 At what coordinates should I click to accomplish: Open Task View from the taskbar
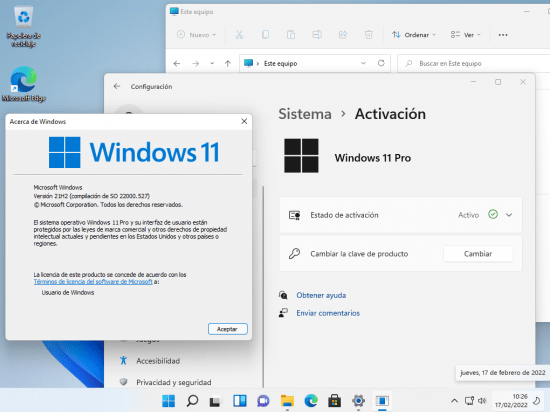point(215,400)
